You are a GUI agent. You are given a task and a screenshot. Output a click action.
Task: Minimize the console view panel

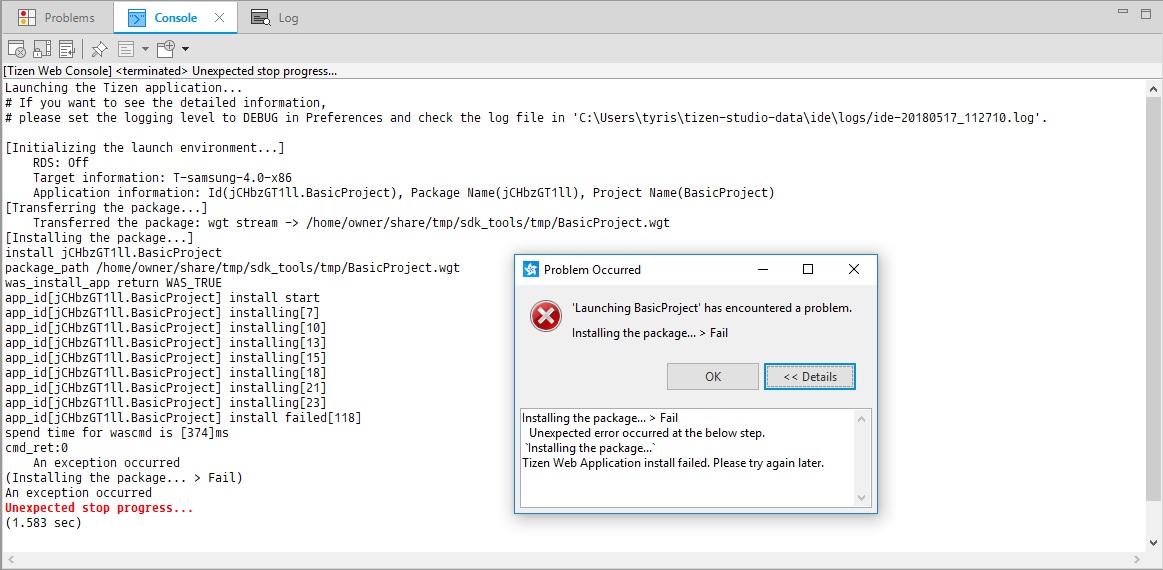point(1123,12)
